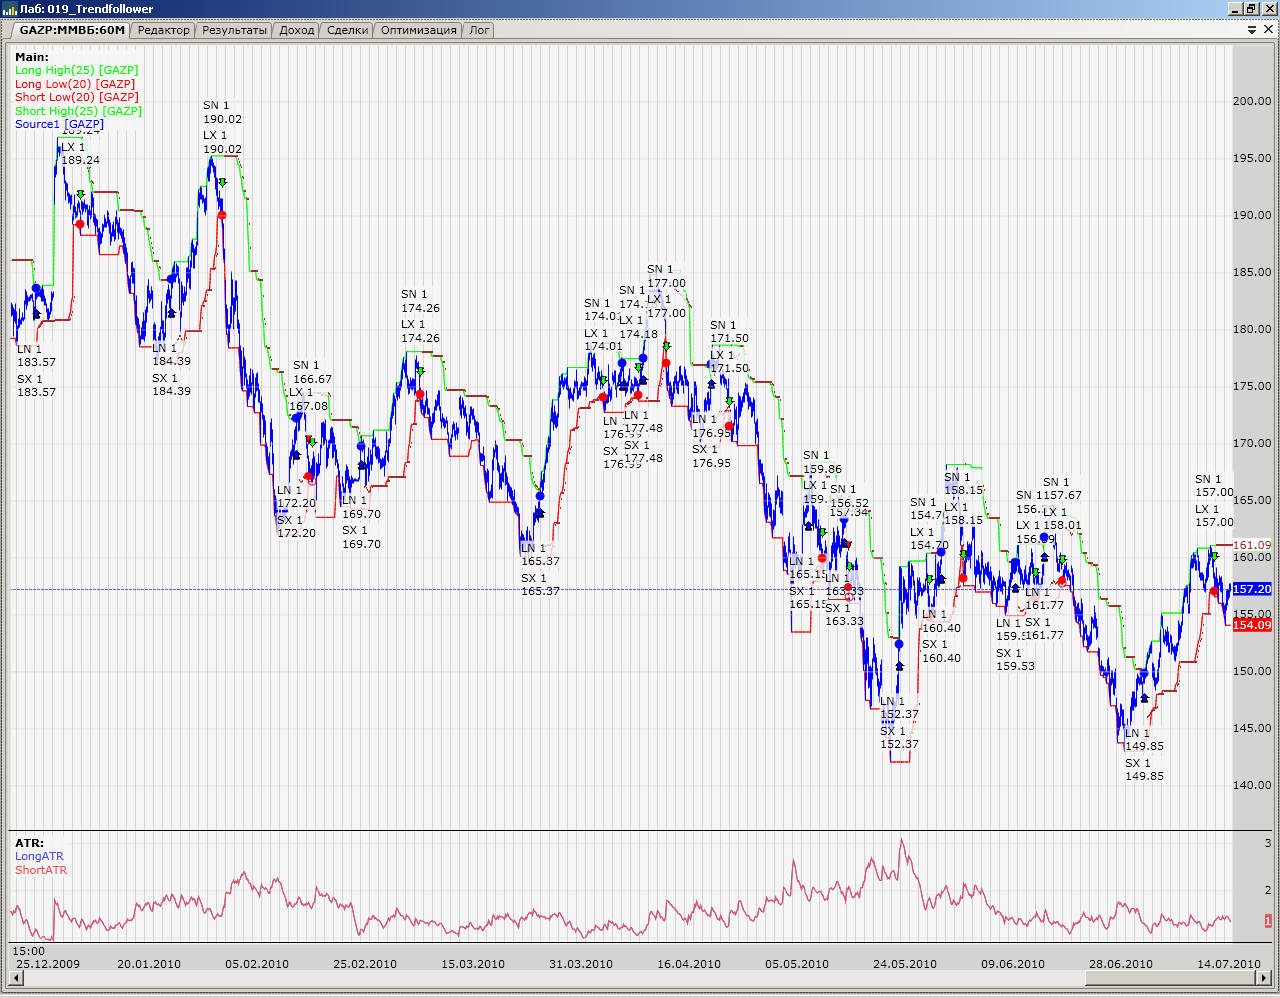Click the Long Low(20) [GAZP] legend entry
Screen dimensions: 1280x998
point(75,84)
